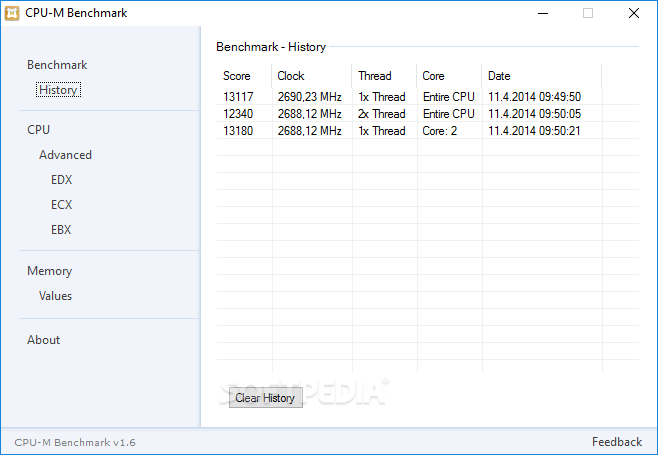The width and height of the screenshot is (658, 455).
Task: Open the Benchmark section in sidebar
Action: [x=57, y=65]
